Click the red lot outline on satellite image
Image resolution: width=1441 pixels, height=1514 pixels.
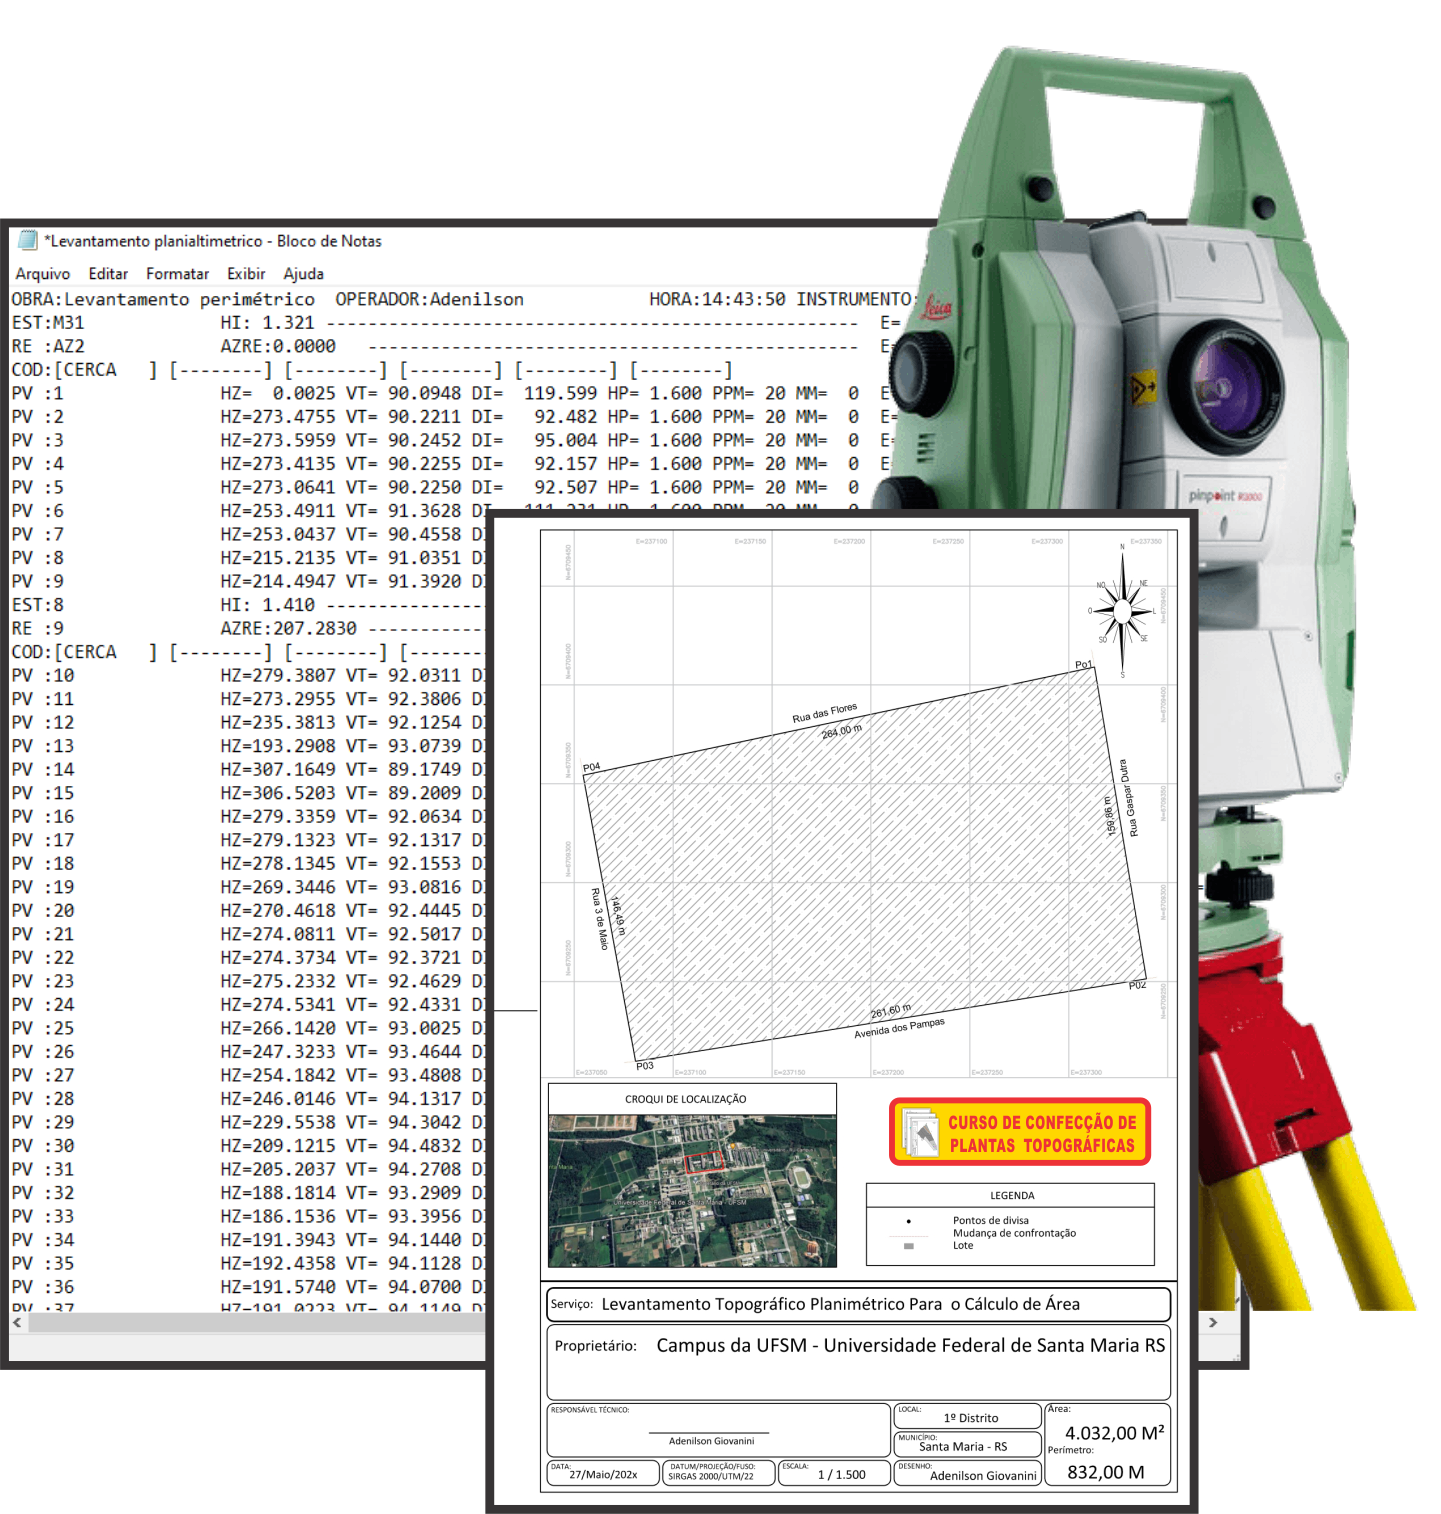click(x=703, y=1162)
